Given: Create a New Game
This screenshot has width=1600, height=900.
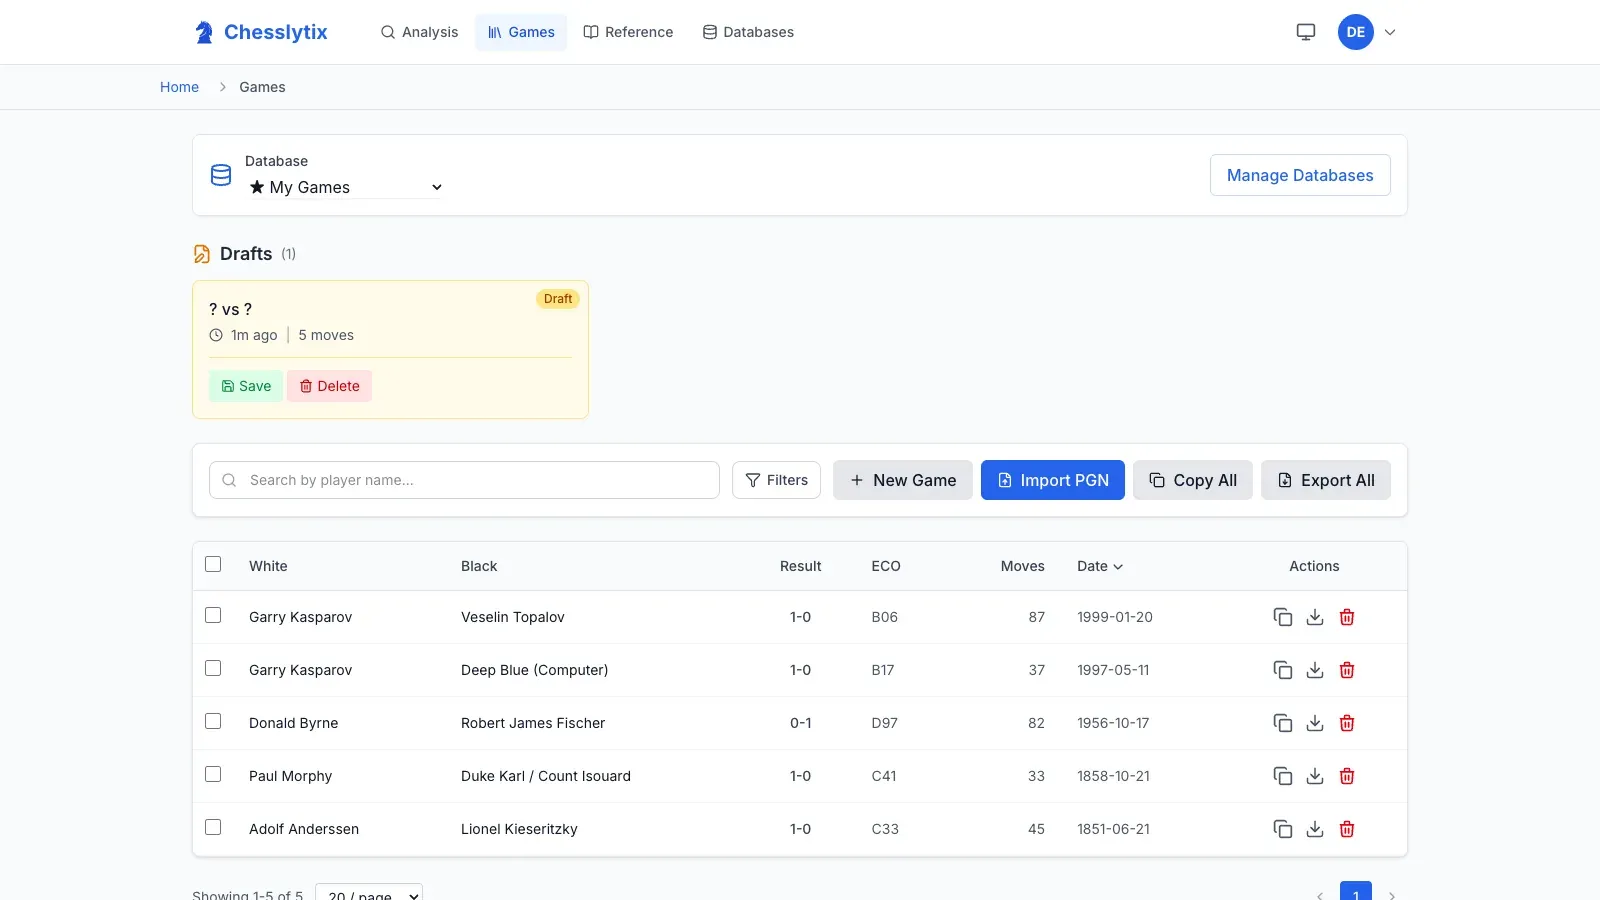Looking at the screenshot, I should point(903,480).
